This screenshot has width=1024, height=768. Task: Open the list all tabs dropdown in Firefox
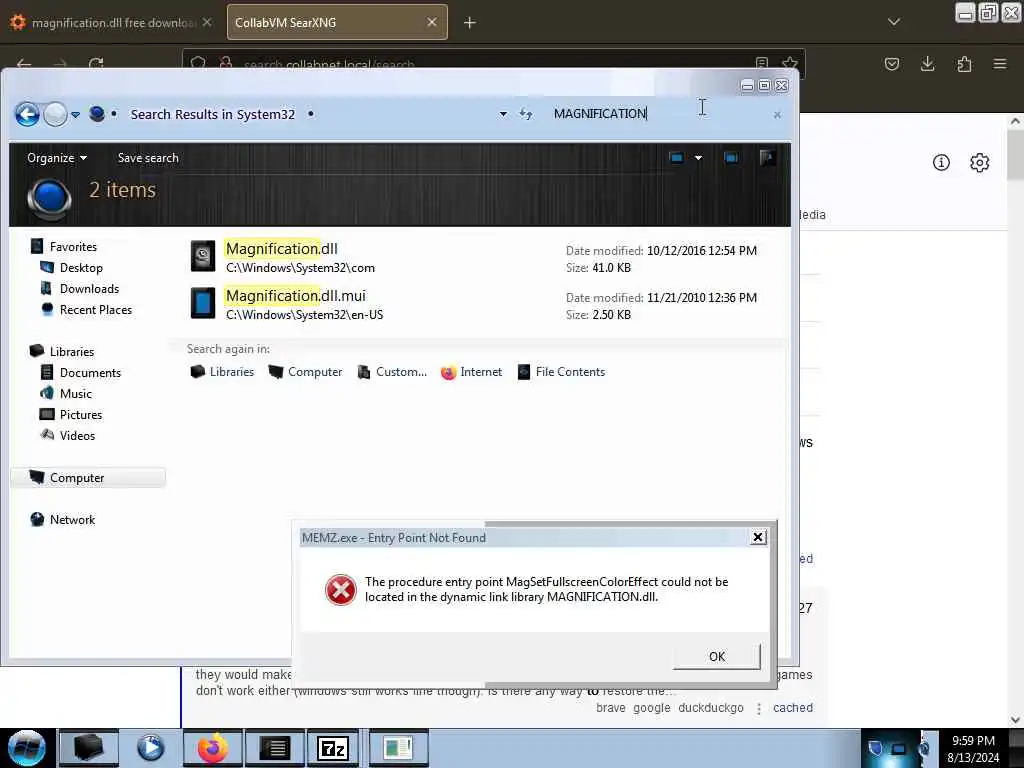(x=893, y=22)
